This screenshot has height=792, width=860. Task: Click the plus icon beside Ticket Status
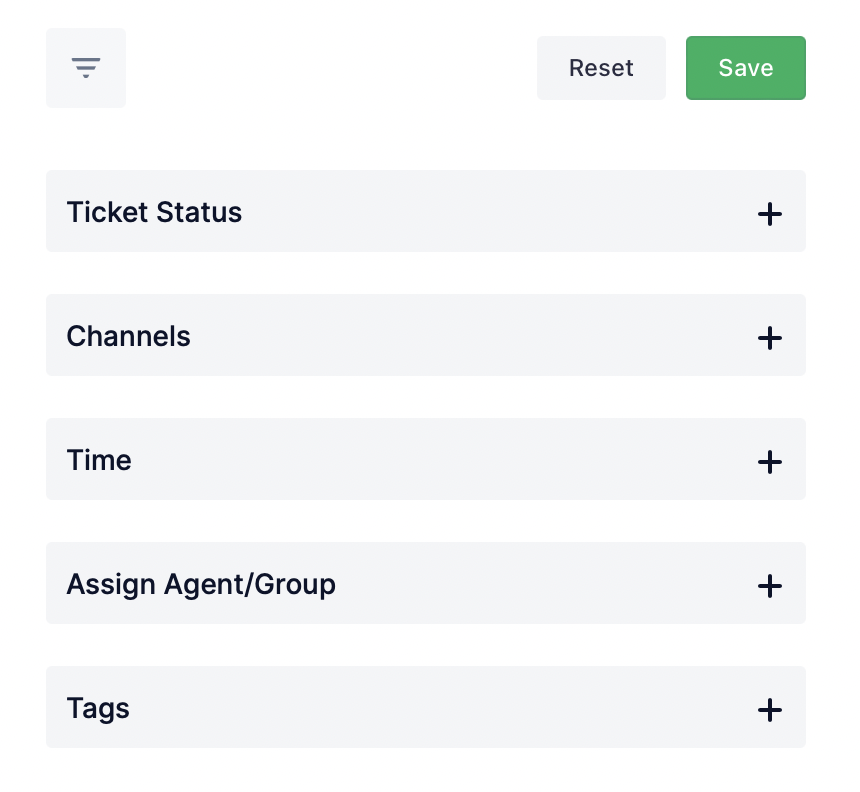coord(769,213)
